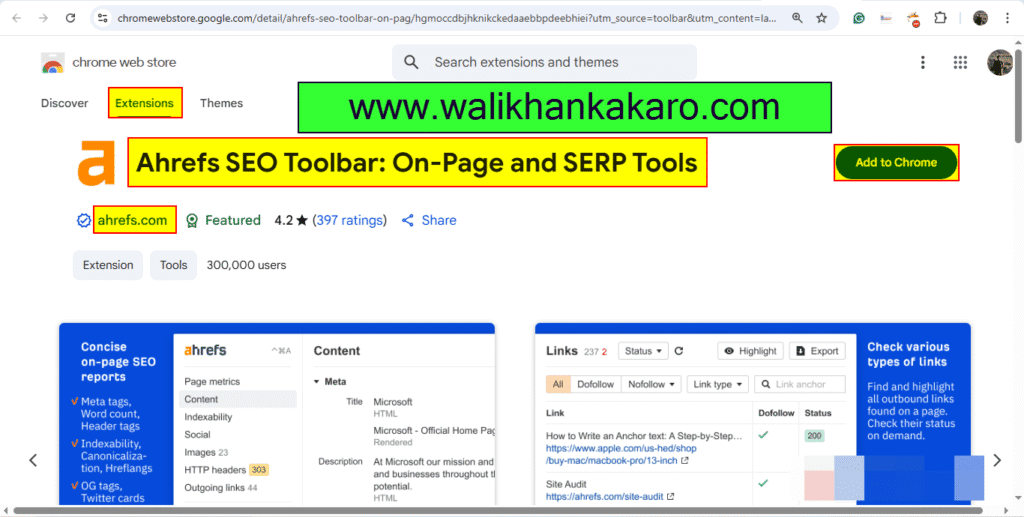The height and width of the screenshot is (517, 1024).
Task: Click the Ahrefs SEO Toolbar title text
Action: (x=417, y=163)
